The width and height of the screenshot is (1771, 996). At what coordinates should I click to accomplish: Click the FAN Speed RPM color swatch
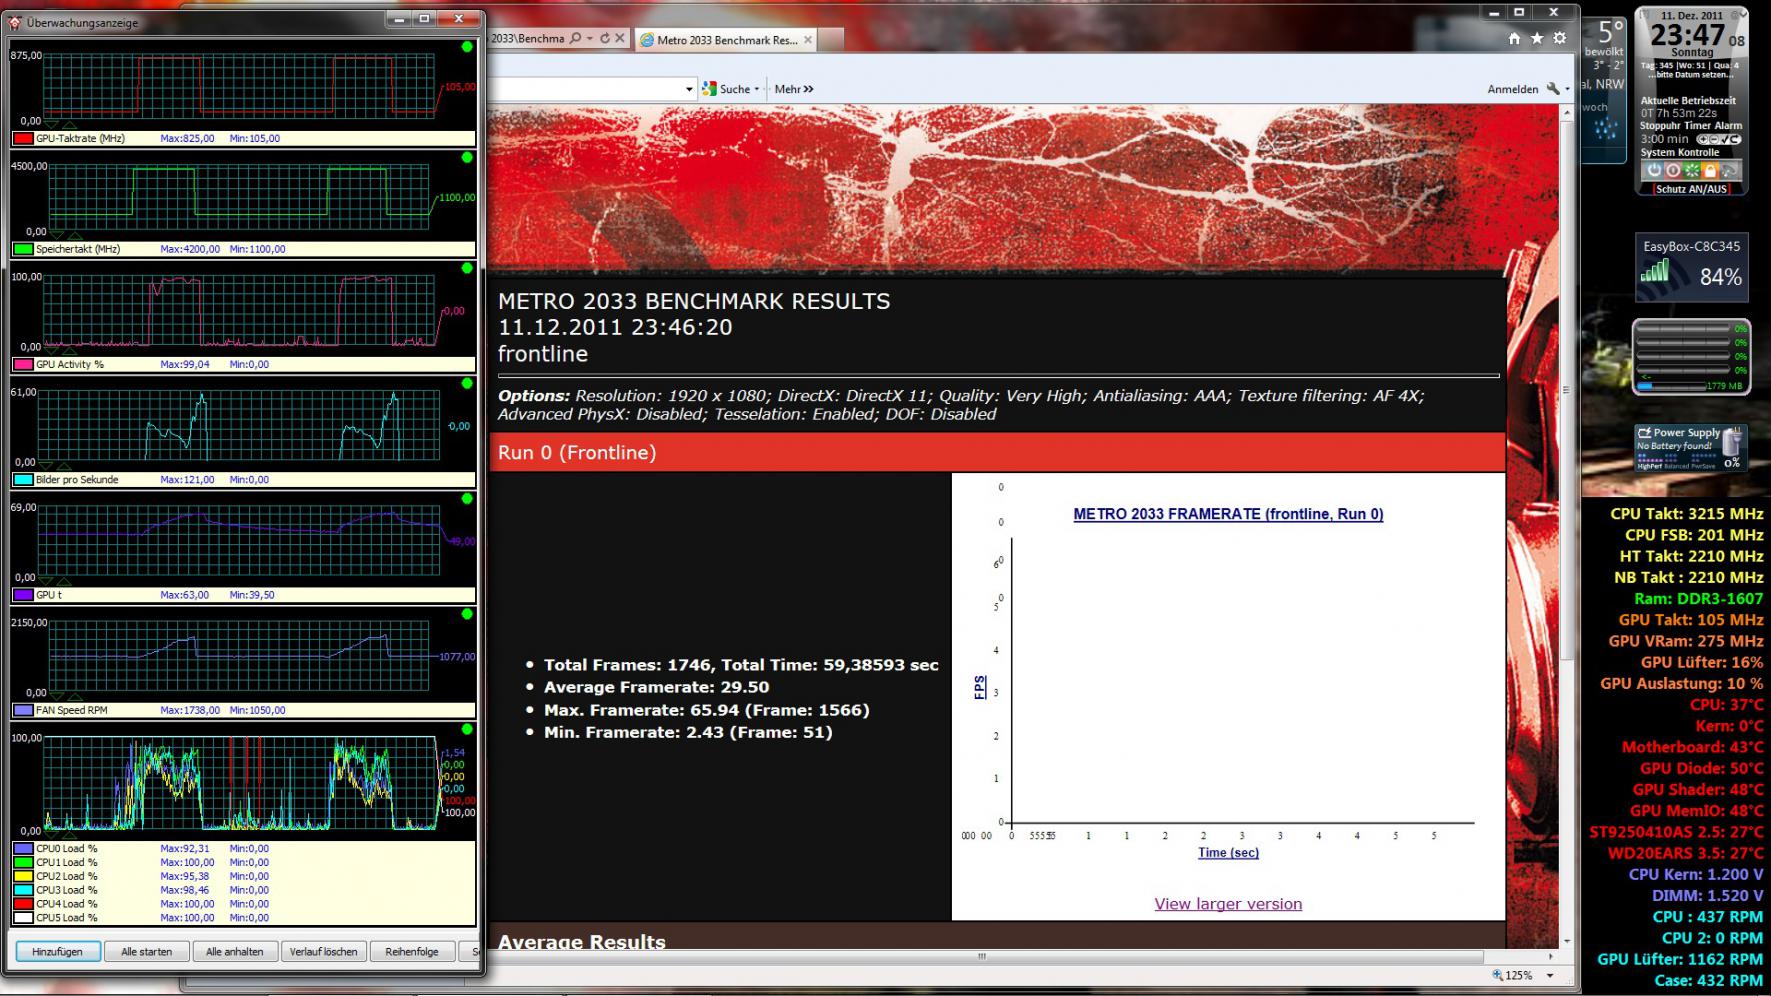click(x=23, y=710)
